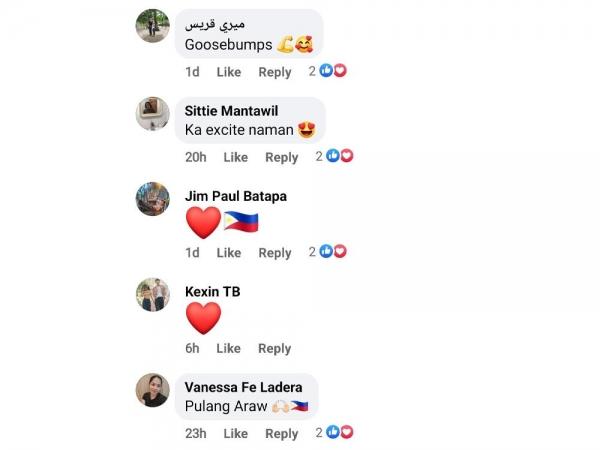The width and height of the screenshot is (600, 450).
Task: Show reactions on Jim Paul Batapa's comment
Action: [328, 251]
